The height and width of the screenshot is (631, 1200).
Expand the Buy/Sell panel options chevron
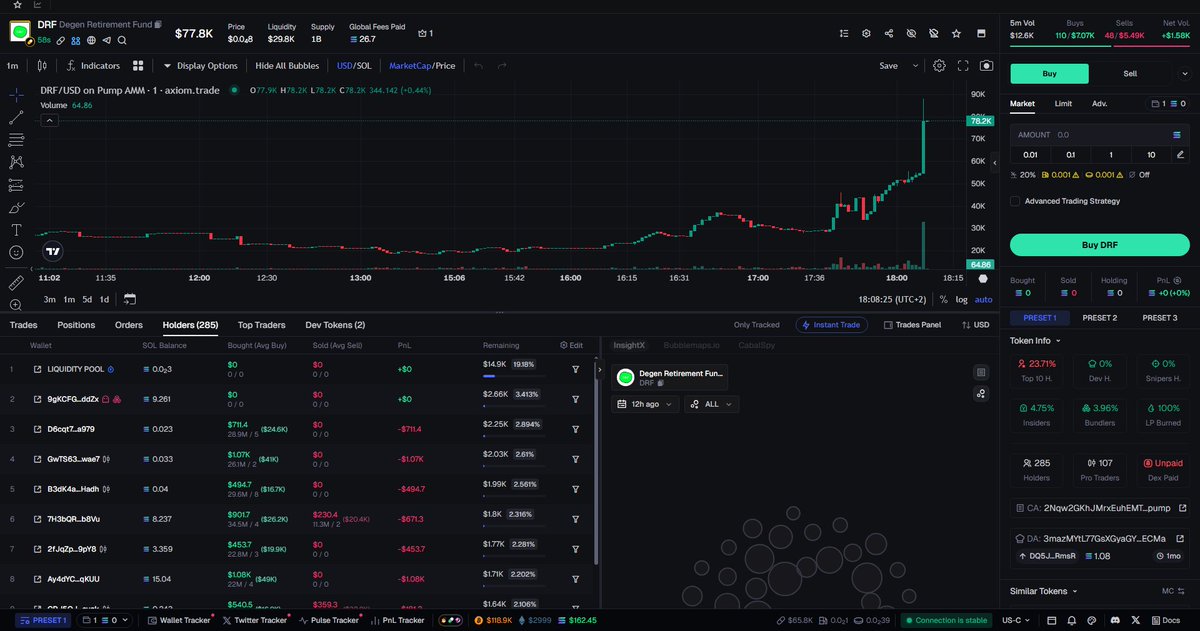(1185, 73)
